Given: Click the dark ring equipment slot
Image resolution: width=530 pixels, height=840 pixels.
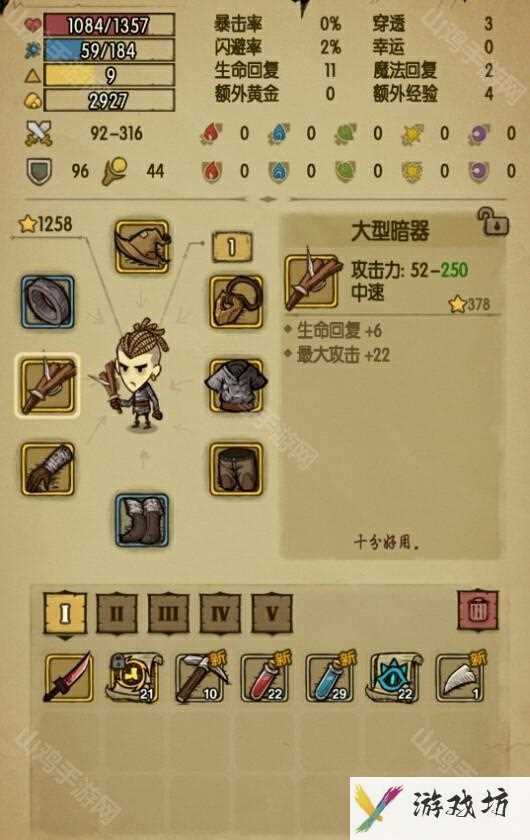Looking at the screenshot, I should (48, 302).
